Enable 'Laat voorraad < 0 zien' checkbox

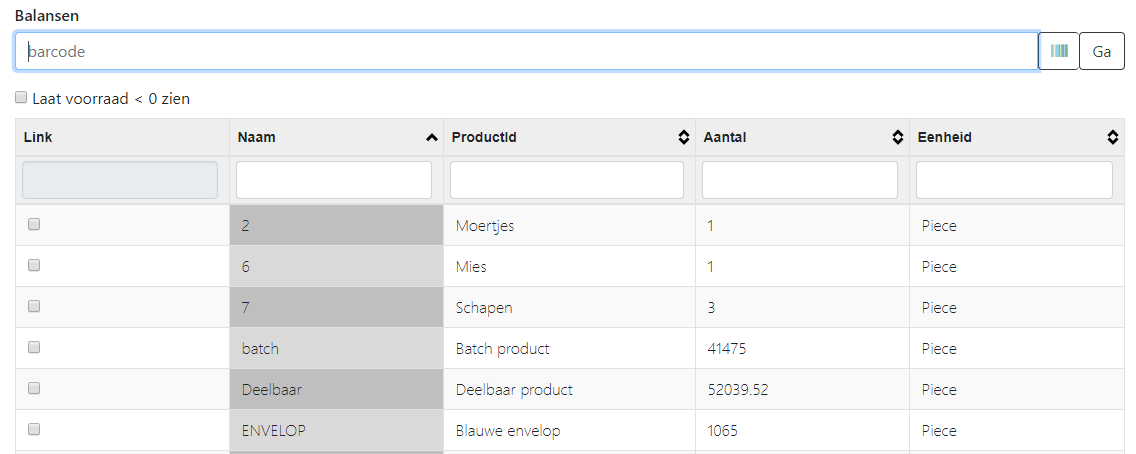22,98
